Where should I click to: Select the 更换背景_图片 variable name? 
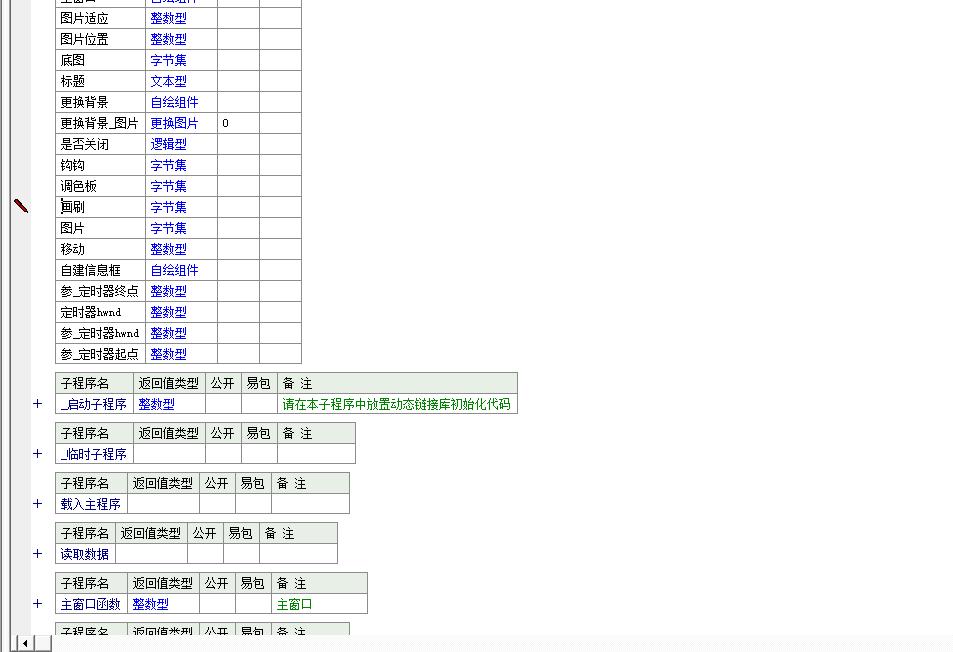[x=99, y=123]
